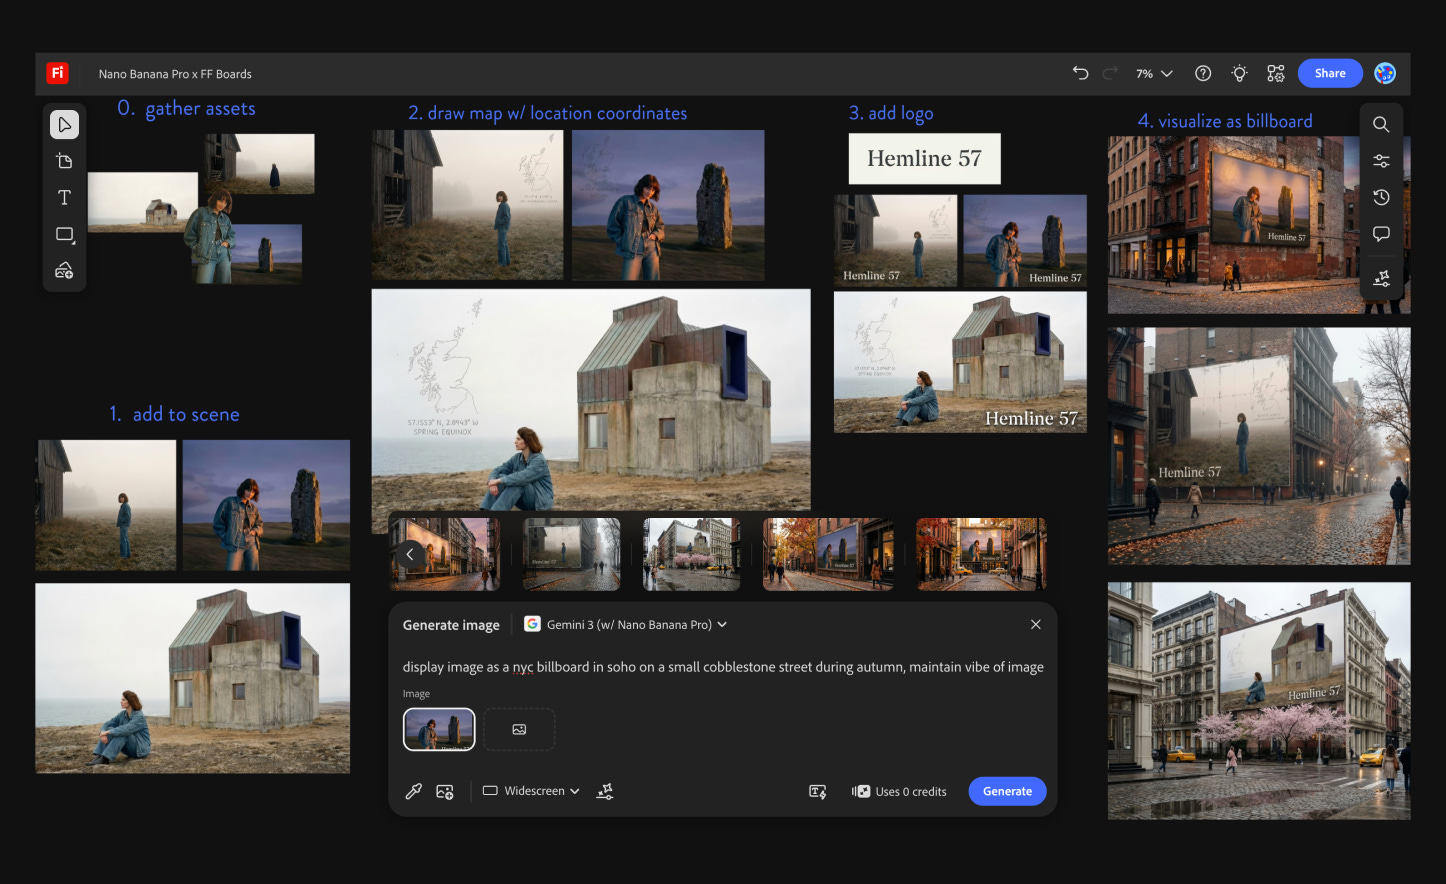The image size is (1446, 884).
Task: Open the upload image tool in left toolbar
Action: [x=64, y=271]
